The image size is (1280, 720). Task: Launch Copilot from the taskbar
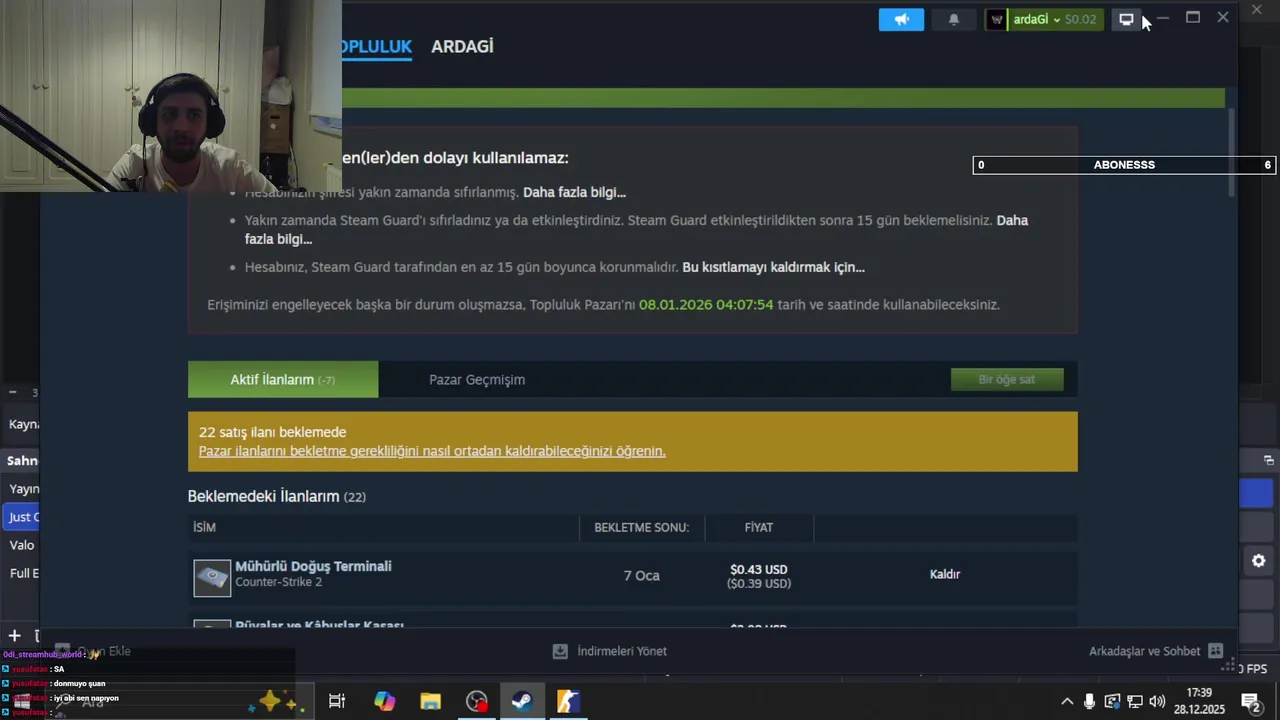[384, 701]
